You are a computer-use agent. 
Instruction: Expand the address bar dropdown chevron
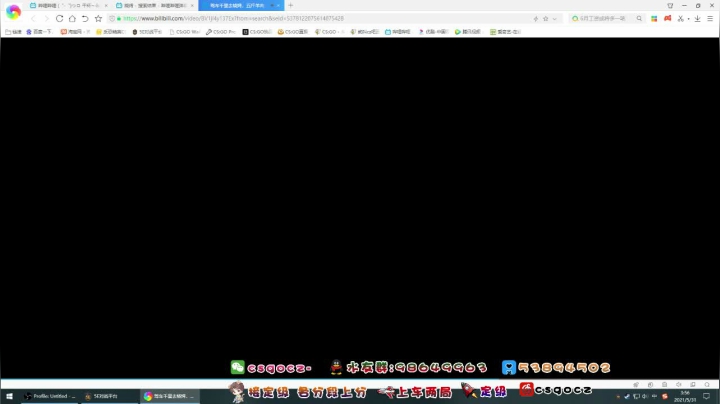pyautogui.click(x=555, y=19)
